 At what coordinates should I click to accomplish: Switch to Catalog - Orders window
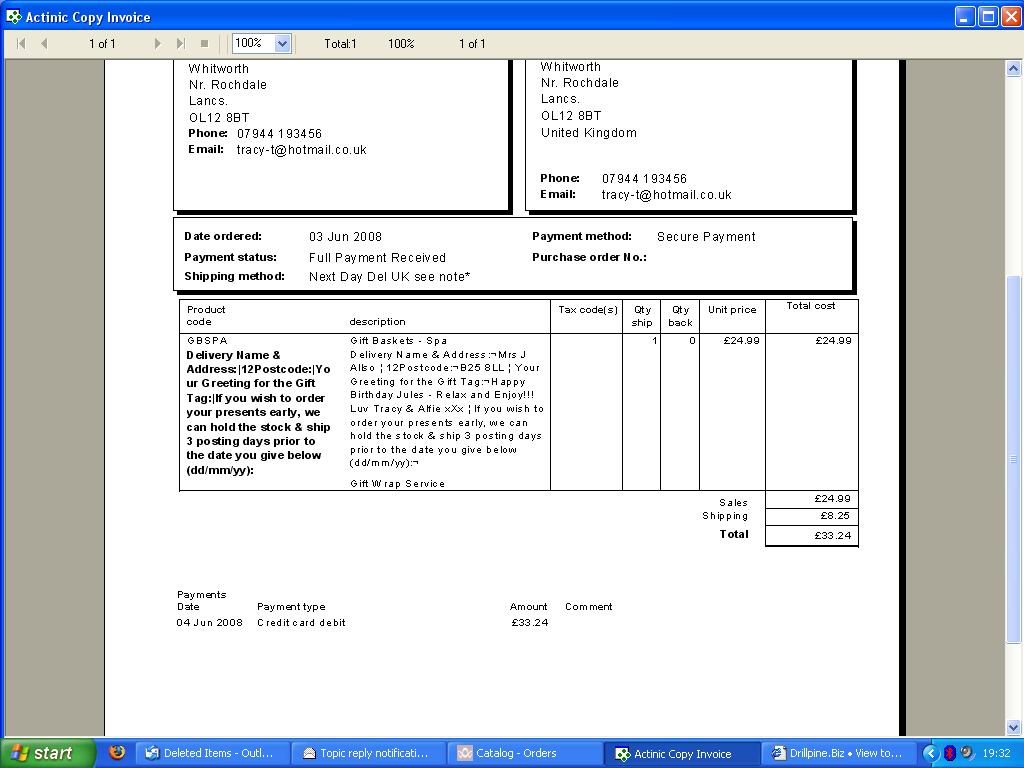[523, 754]
